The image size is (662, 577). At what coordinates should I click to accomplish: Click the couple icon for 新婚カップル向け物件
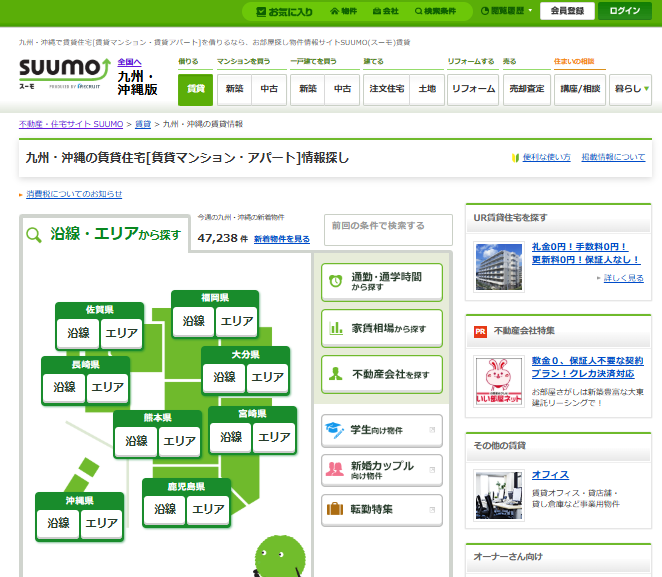(x=335, y=470)
